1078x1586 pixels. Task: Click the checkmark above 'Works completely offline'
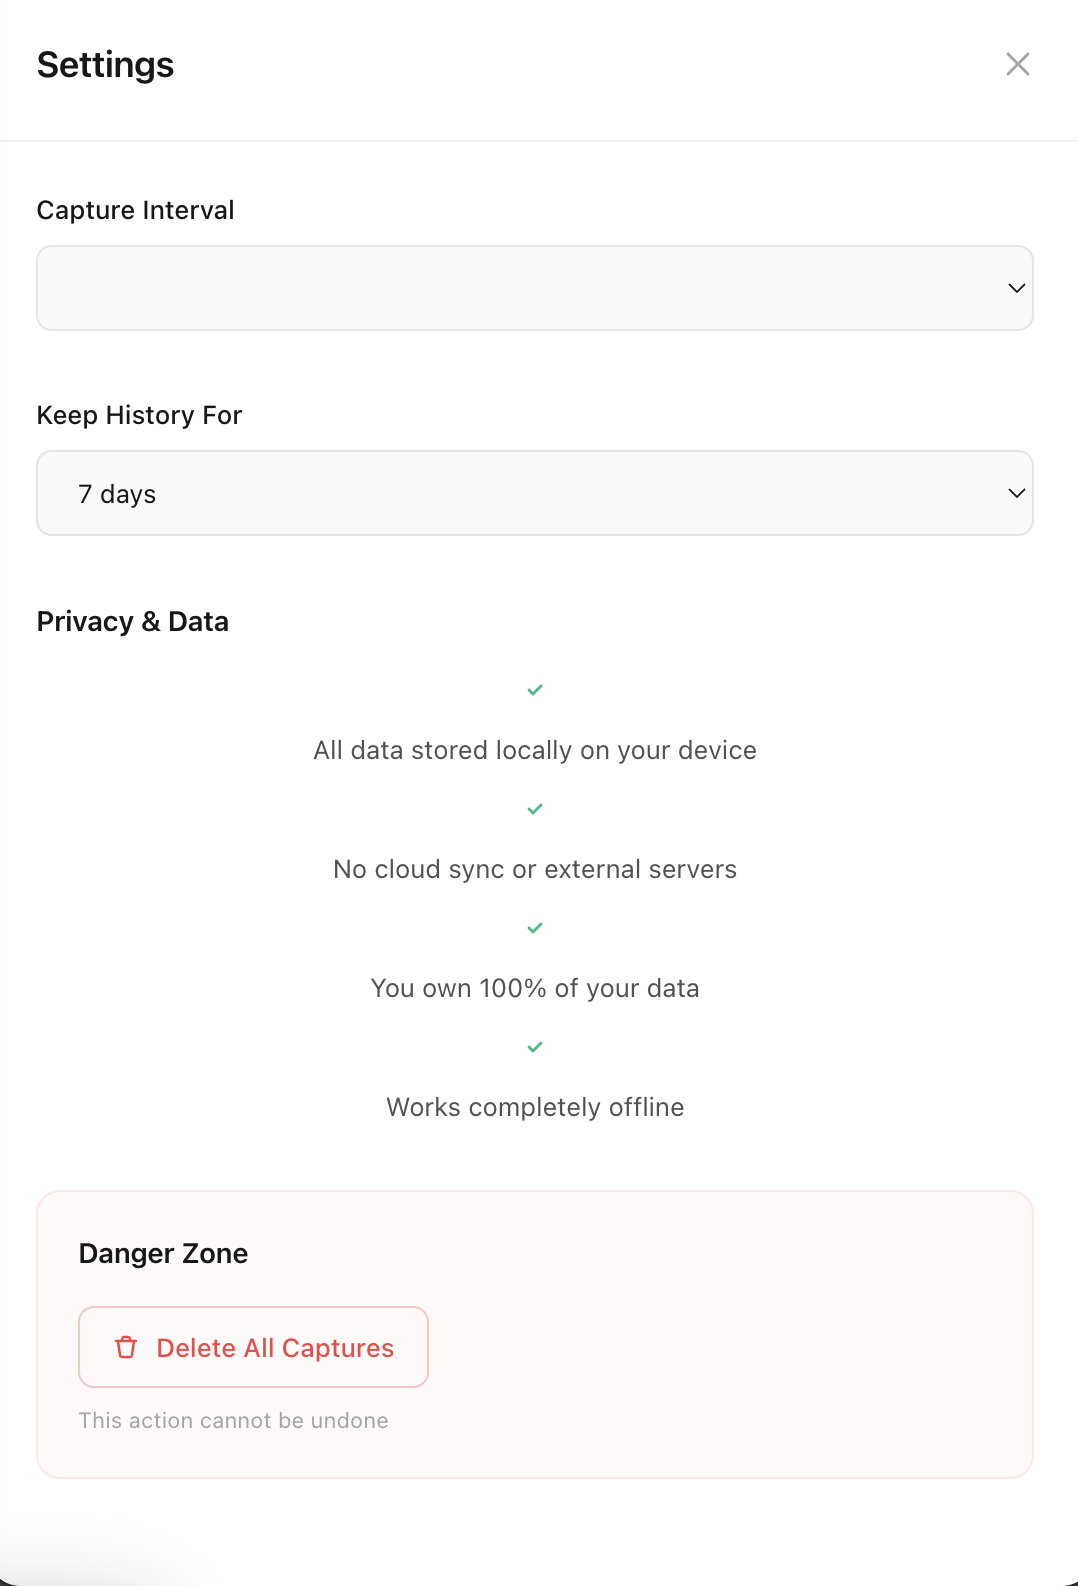pyautogui.click(x=535, y=1047)
